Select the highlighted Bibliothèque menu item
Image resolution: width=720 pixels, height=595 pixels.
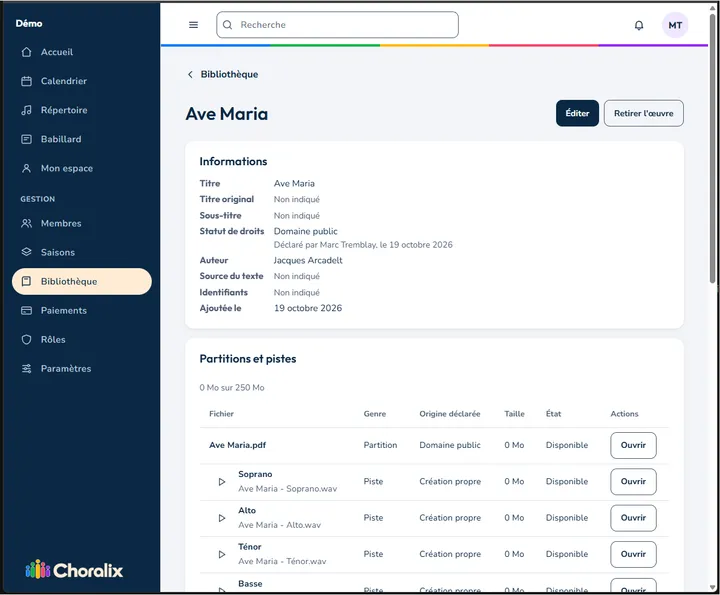[x=83, y=281]
